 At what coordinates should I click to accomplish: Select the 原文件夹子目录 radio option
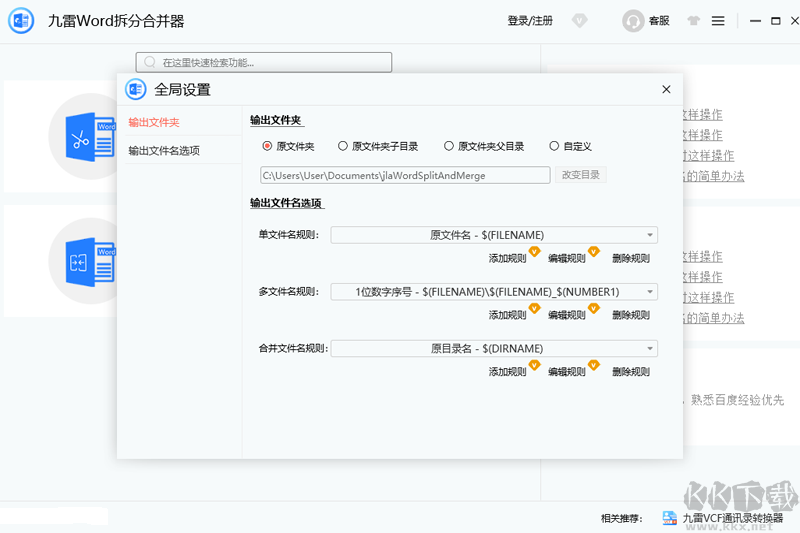coord(343,146)
